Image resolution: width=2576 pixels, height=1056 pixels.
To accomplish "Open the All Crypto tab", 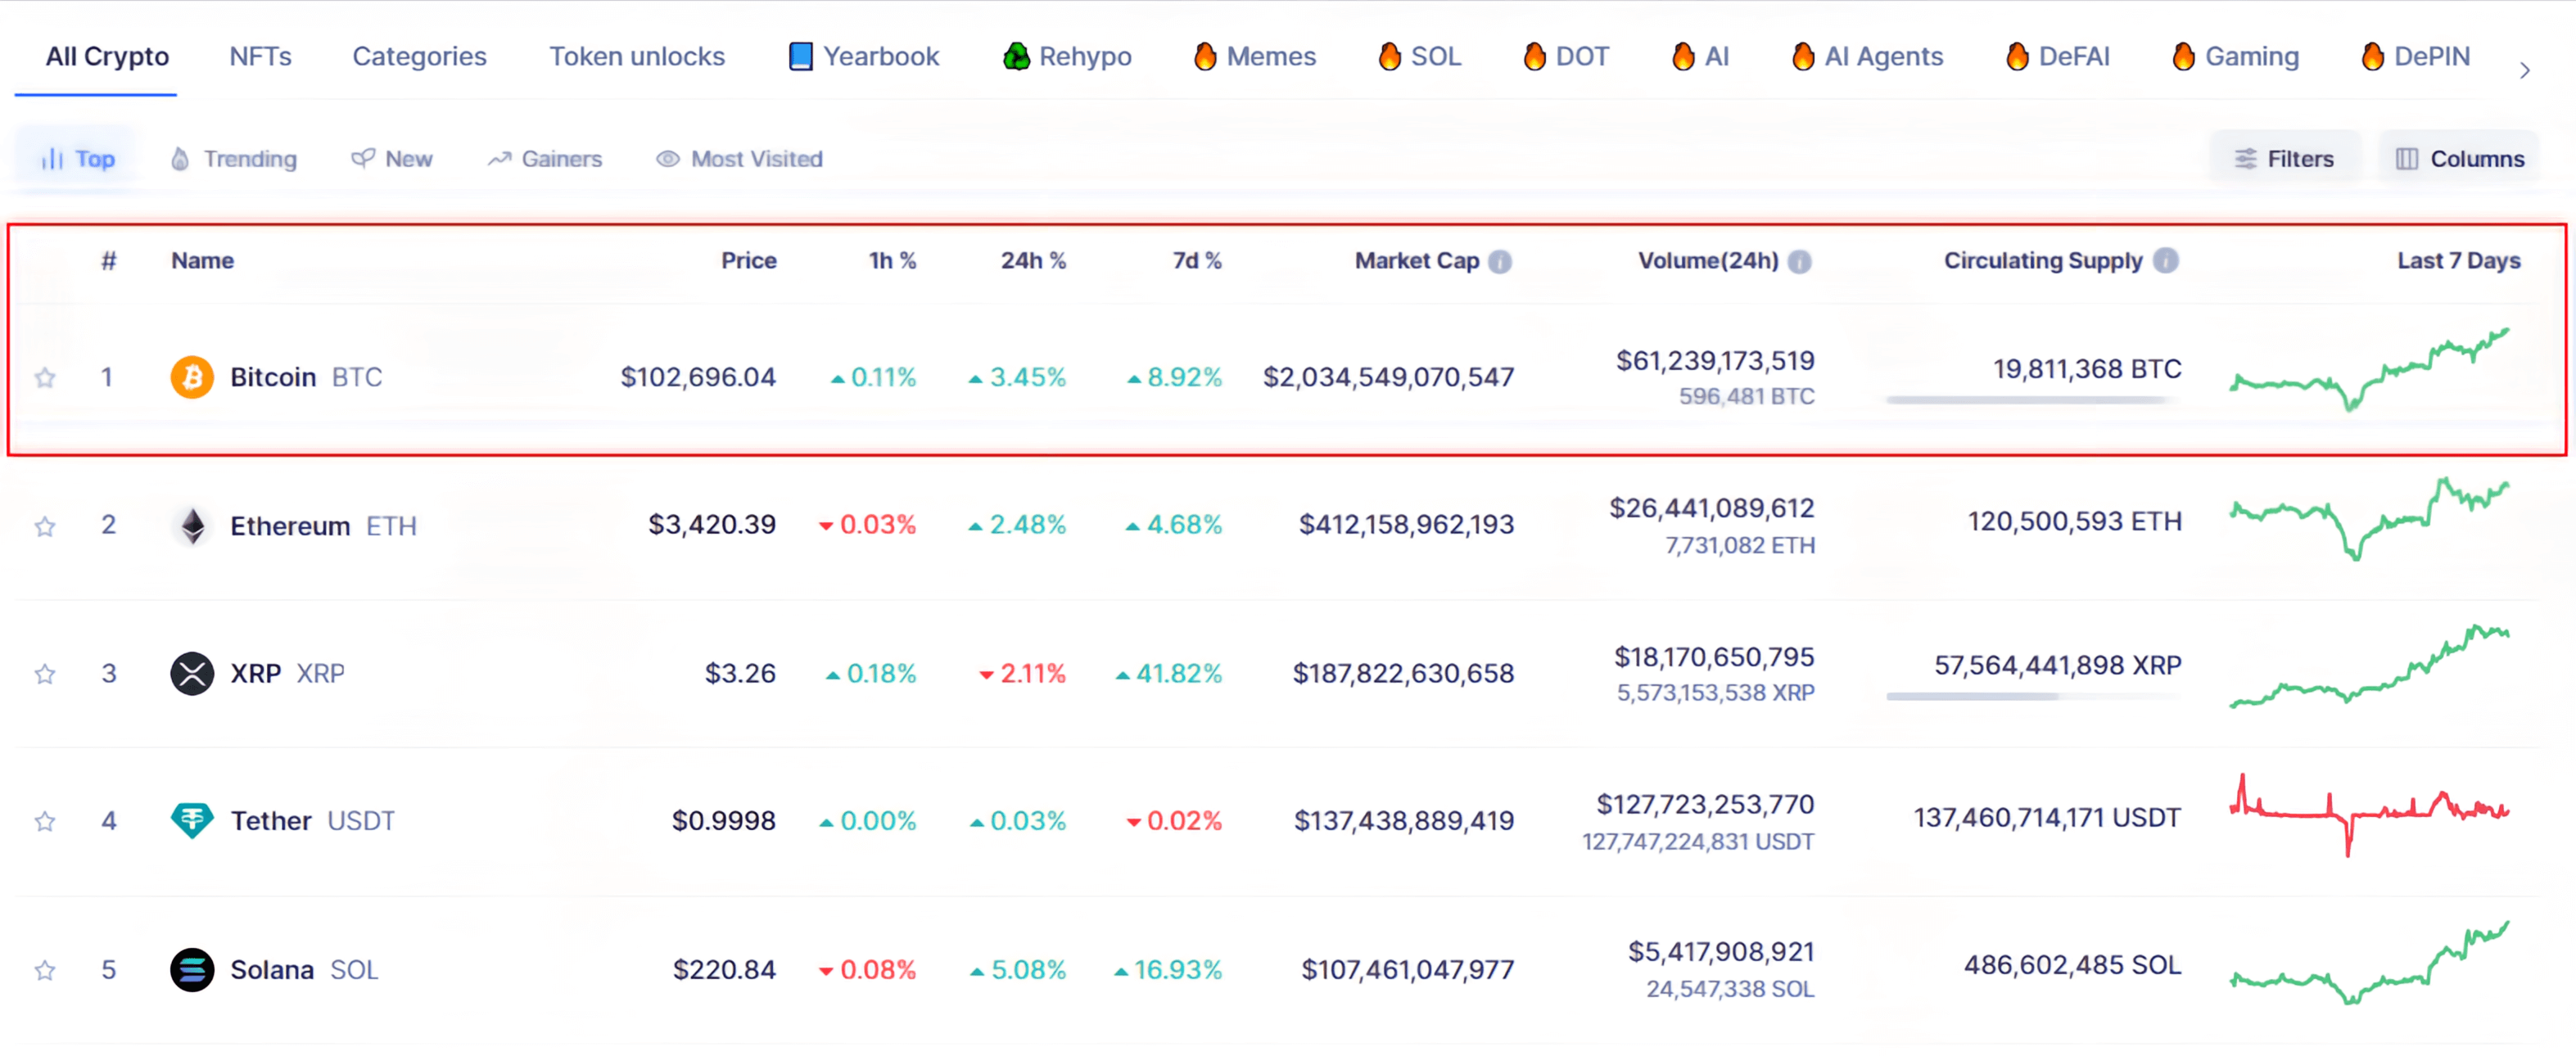I will coord(107,56).
